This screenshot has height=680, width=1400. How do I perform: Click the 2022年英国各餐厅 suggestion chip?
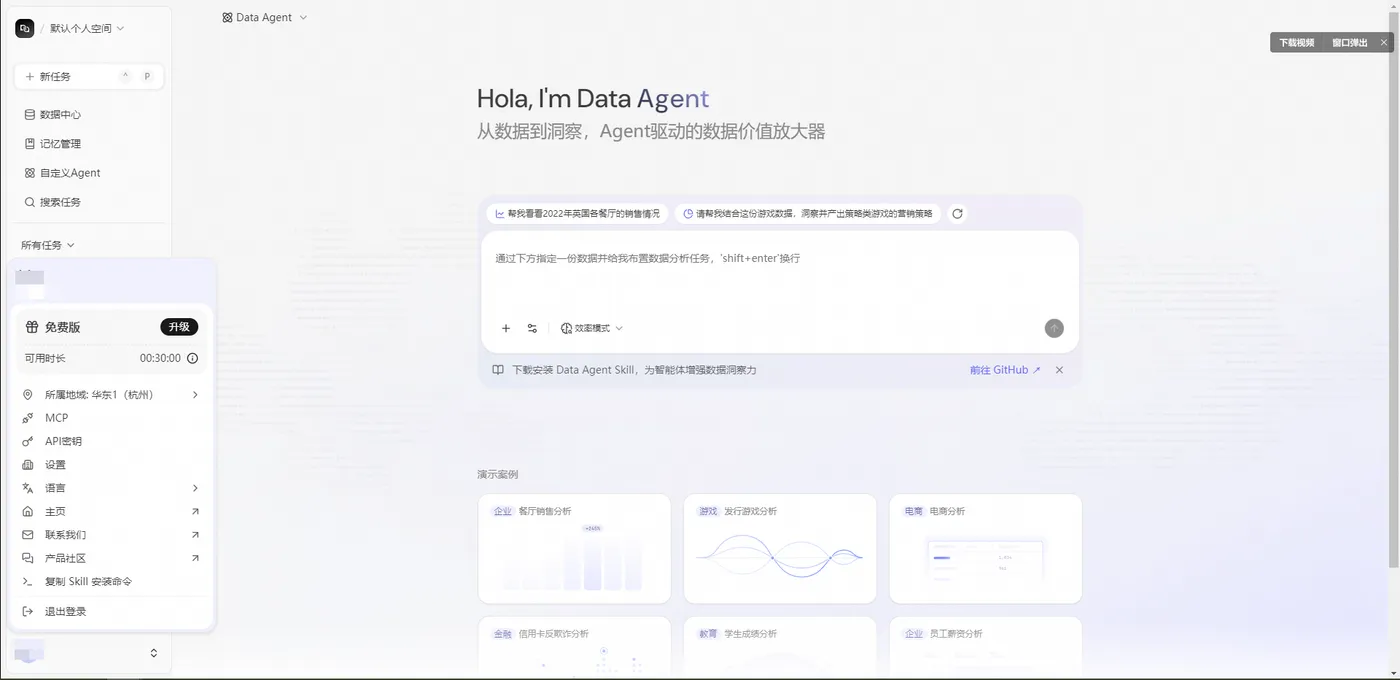(577, 214)
